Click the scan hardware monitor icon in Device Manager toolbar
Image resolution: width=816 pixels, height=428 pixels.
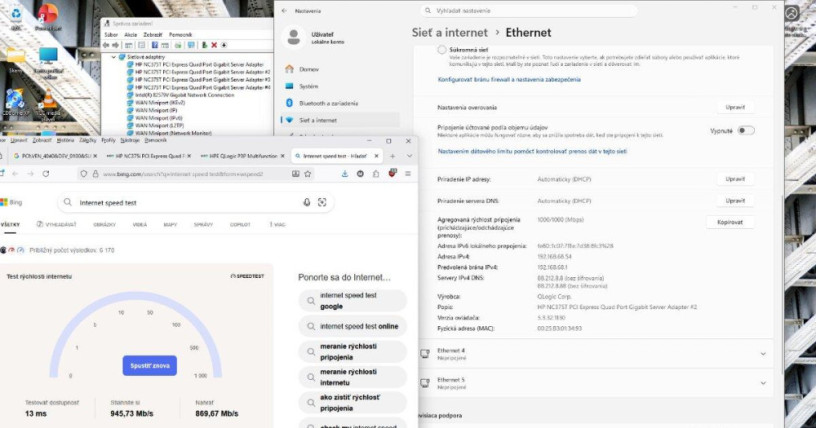191,45
